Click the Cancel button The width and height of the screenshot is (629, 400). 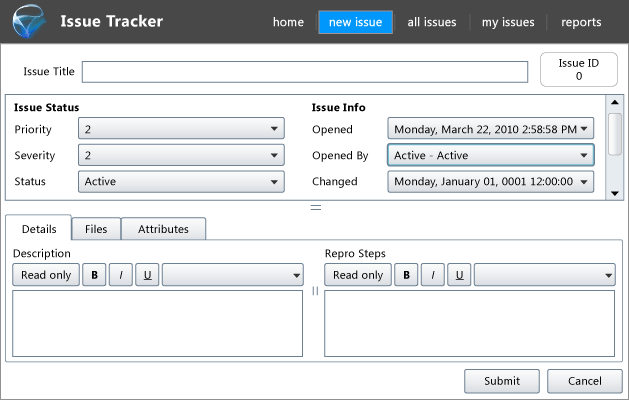(585, 381)
